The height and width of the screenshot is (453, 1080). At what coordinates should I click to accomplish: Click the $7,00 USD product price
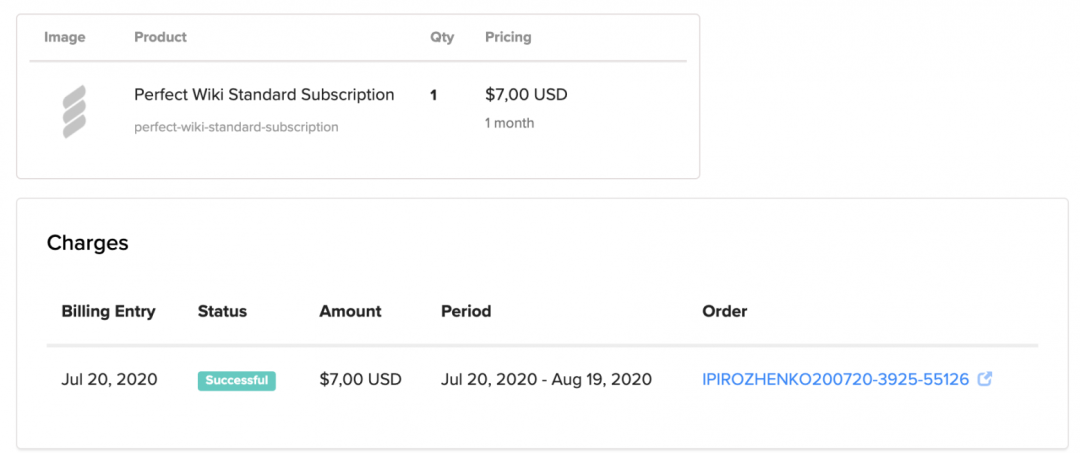(x=526, y=95)
